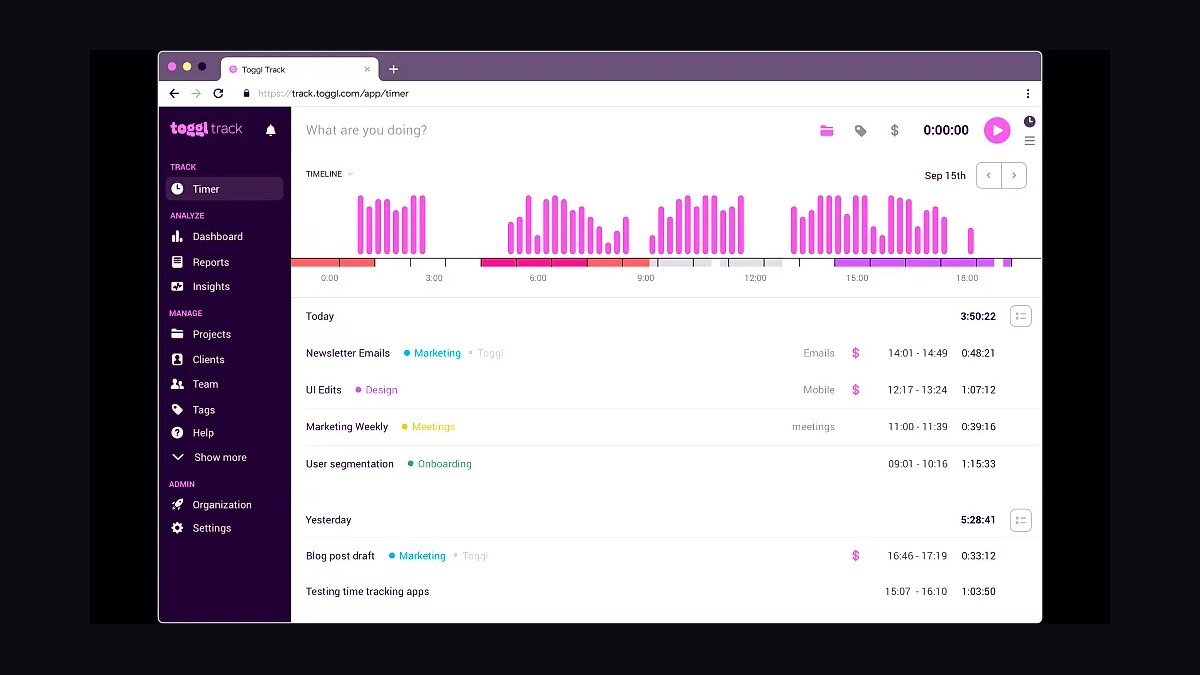Click the red timeline block near 0:00
The height and width of the screenshot is (675, 1200).
tap(333, 263)
